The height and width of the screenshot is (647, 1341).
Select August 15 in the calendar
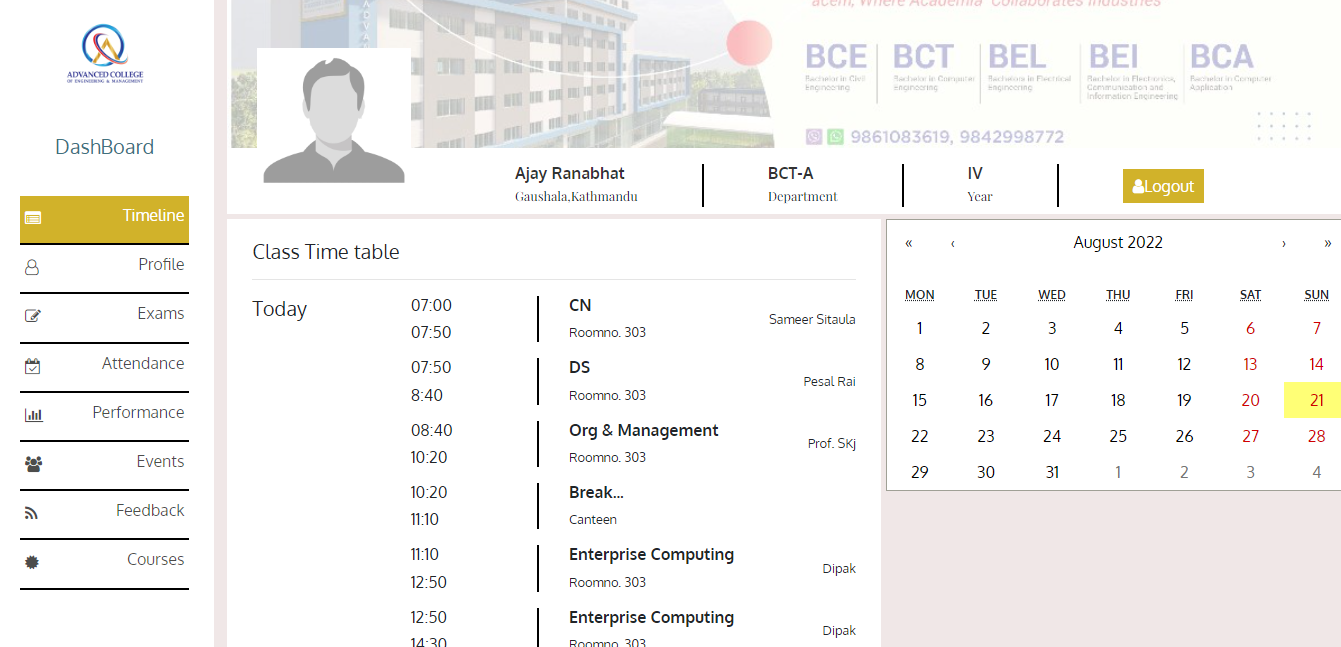point(919,401)
